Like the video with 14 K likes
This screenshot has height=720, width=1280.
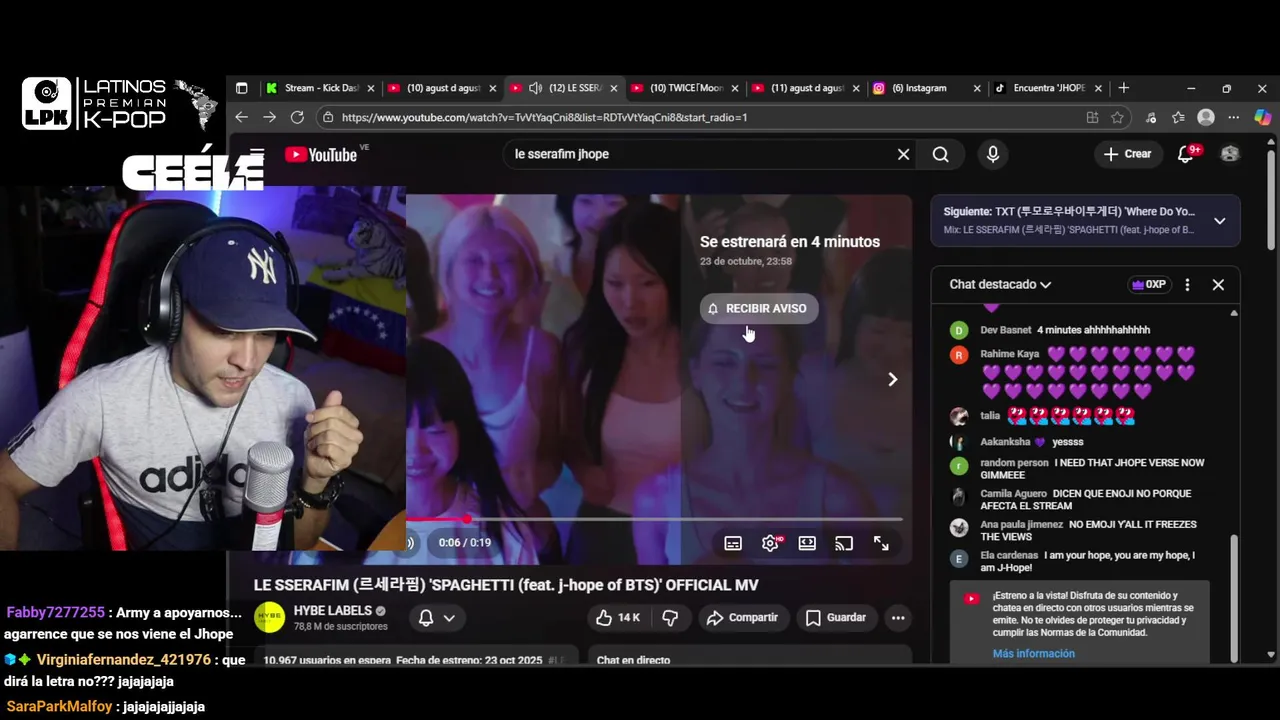click(x=618, y=617)
